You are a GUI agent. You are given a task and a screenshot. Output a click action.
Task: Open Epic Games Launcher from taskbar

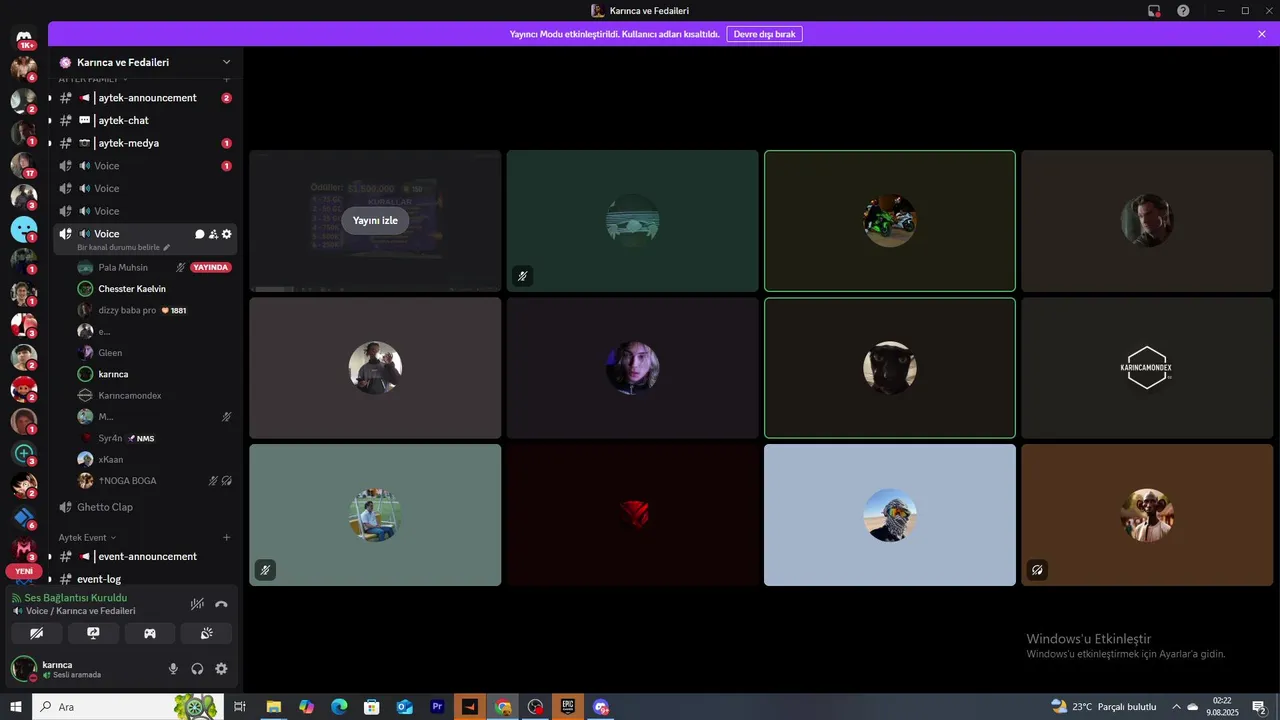point(568,707)
